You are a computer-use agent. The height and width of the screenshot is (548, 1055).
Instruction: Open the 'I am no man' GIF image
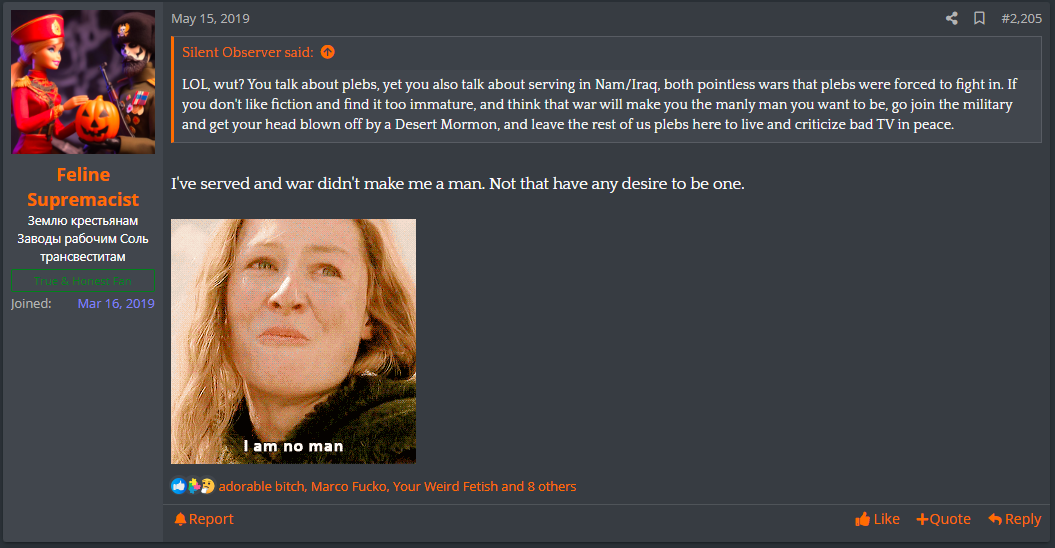pos(293,341)
